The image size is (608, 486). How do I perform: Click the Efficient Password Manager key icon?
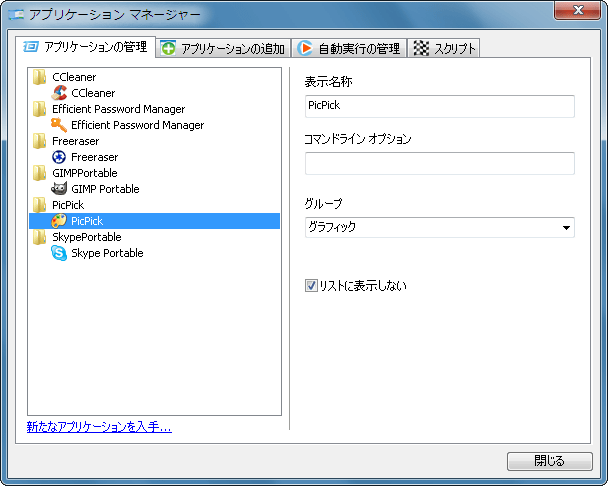pos(59,125)
